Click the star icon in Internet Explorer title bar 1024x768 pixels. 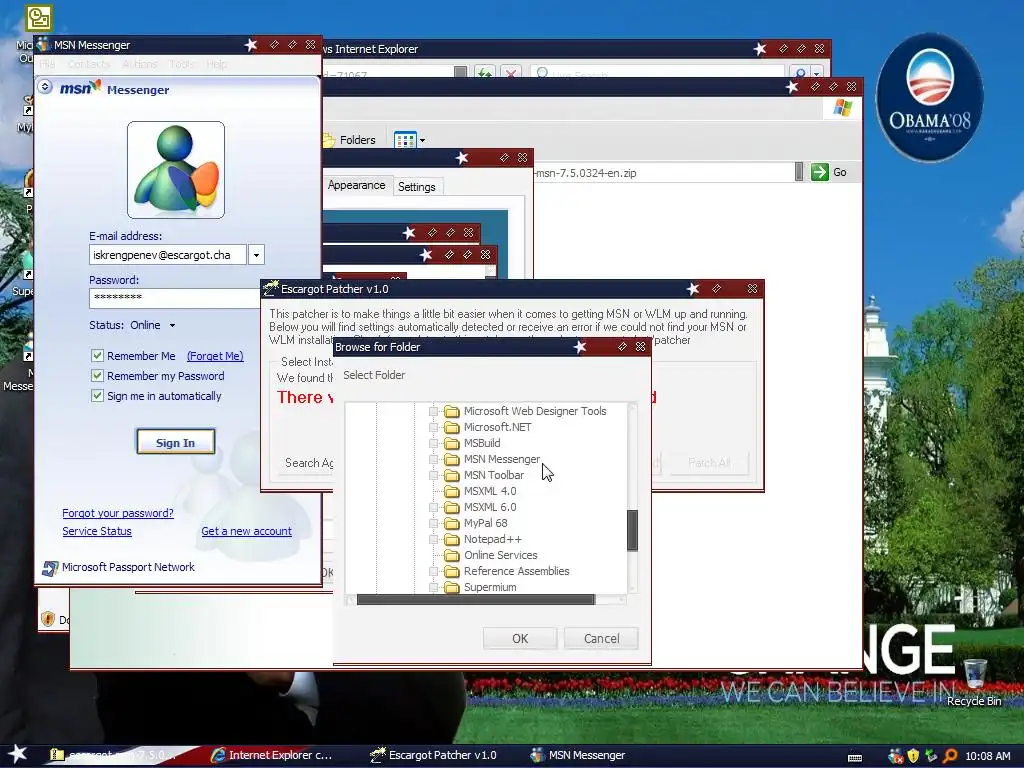point(760,48)
